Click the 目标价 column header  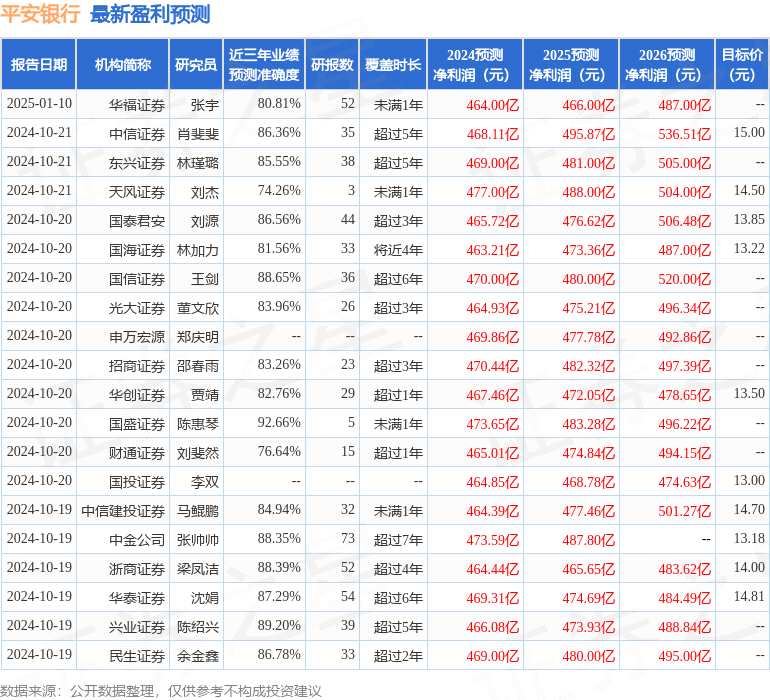(742, 64)
